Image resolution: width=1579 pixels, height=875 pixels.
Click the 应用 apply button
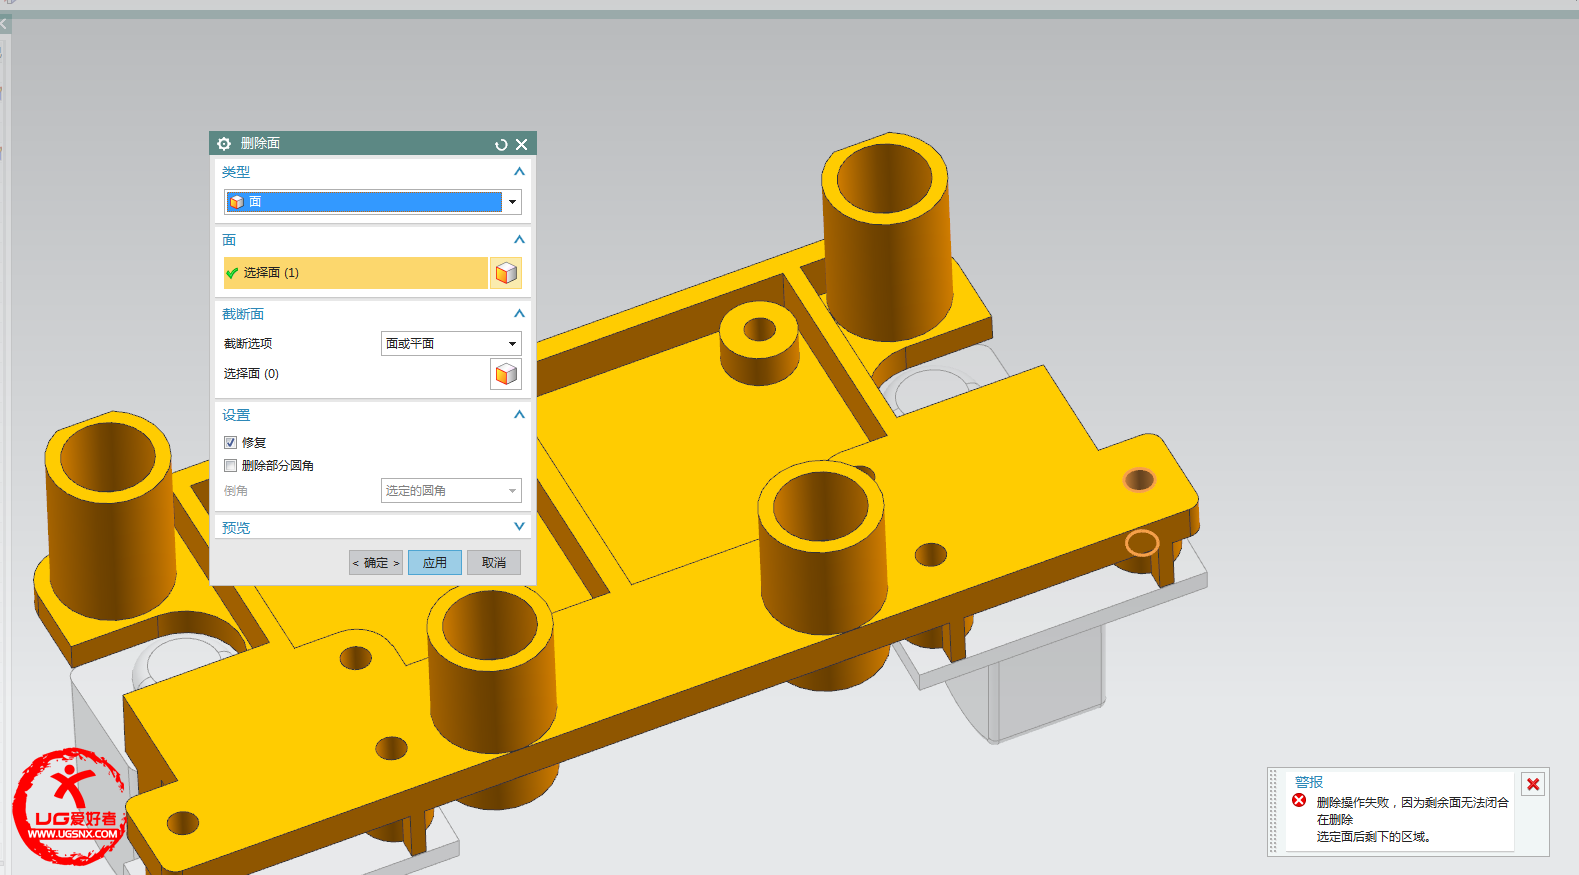[x=435, y=563]
